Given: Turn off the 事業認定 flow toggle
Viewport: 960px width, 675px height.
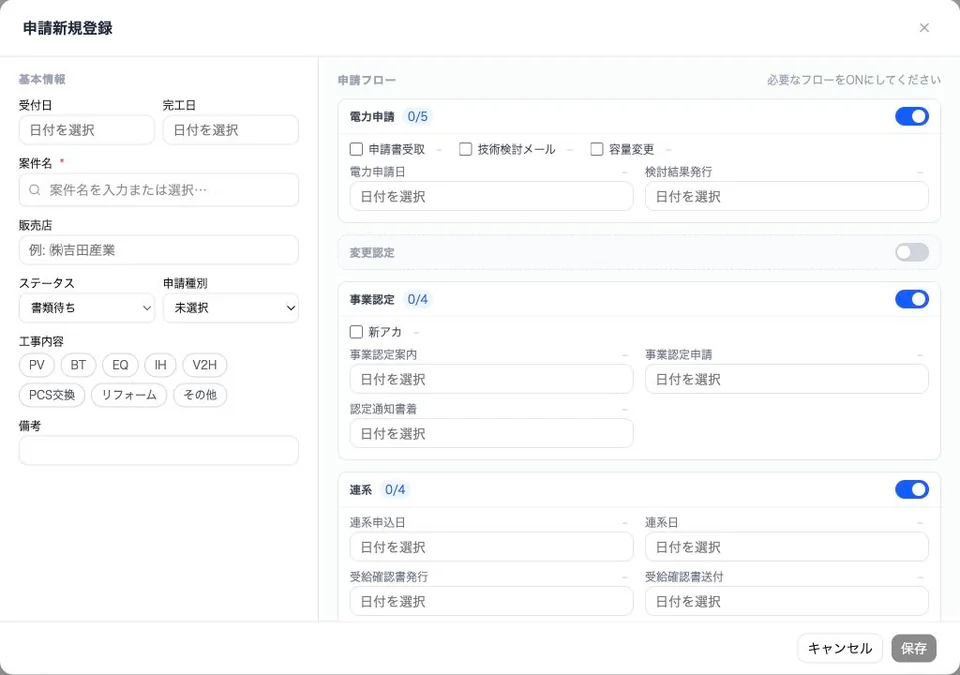Looking at the screenshot, I should click(912, 299).
